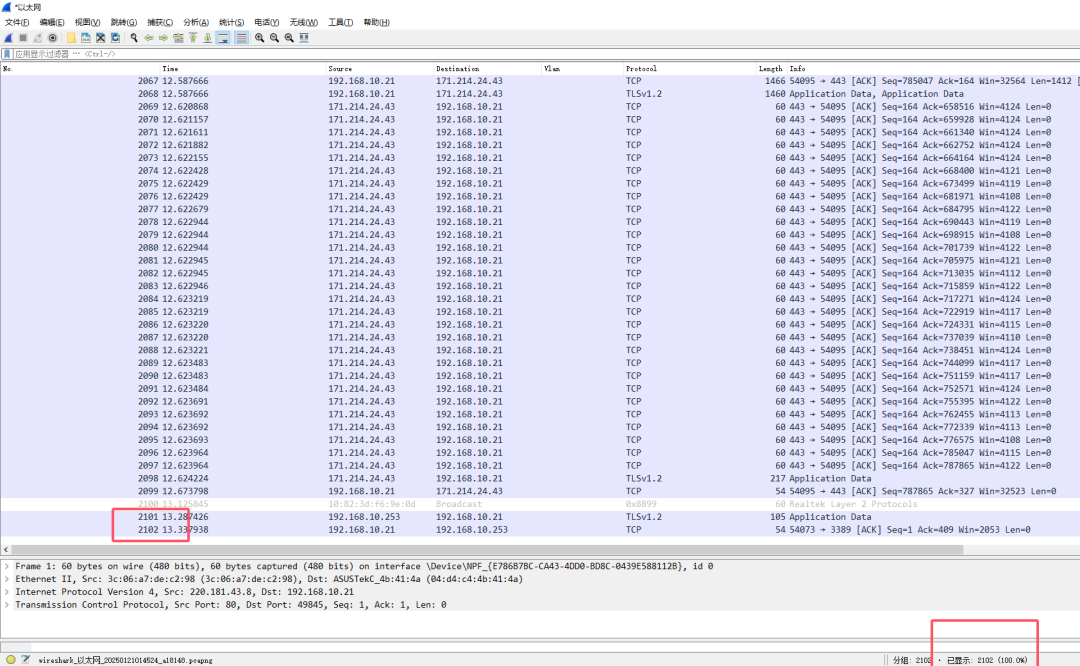1080x666 pixels.
Task: Open expert information via yellow status circle
Action: click(10, 659)
